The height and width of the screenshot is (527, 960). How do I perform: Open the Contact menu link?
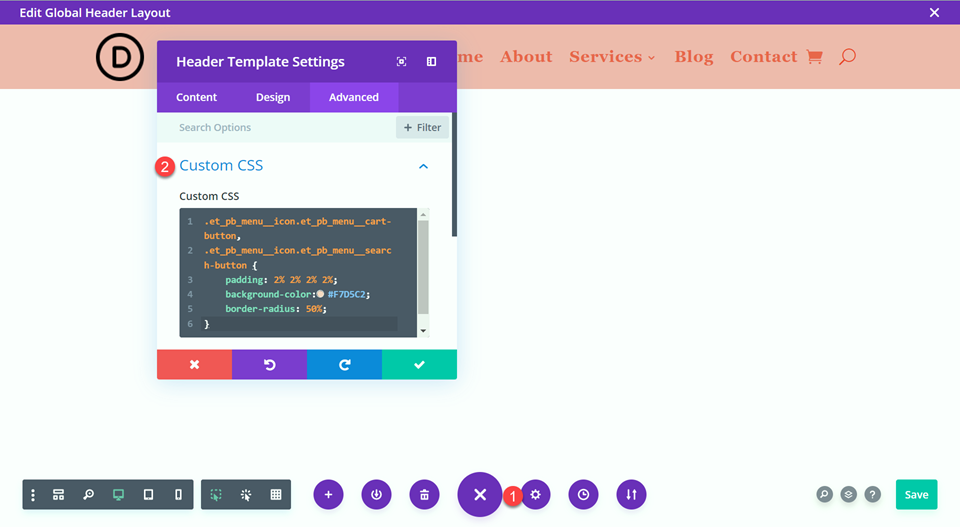763,57
